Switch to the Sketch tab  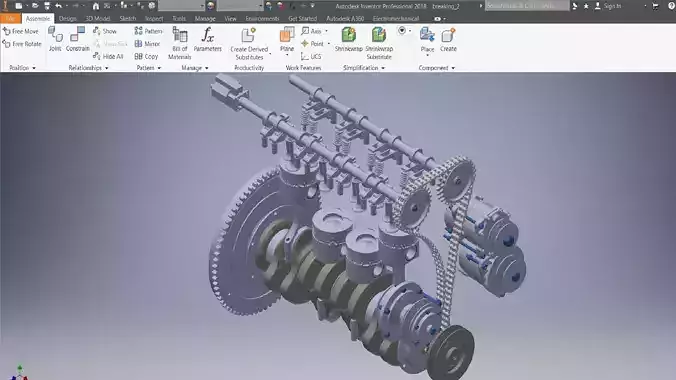click(x=128, y=19)
